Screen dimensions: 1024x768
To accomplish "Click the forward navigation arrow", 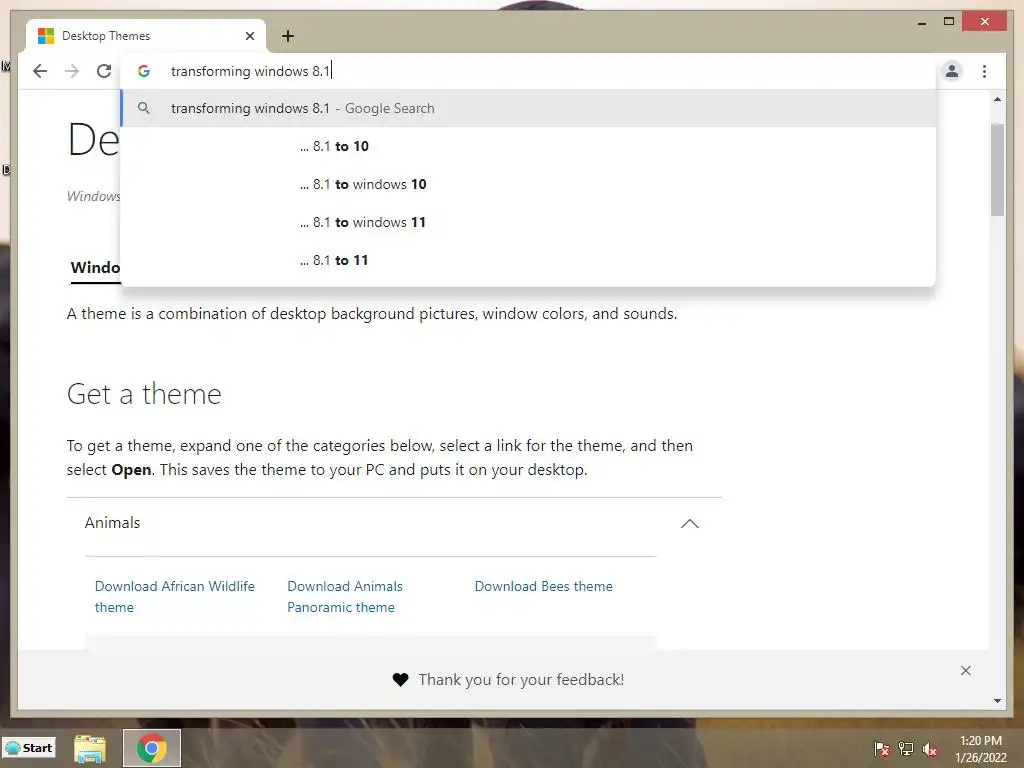I will [72, 71].
